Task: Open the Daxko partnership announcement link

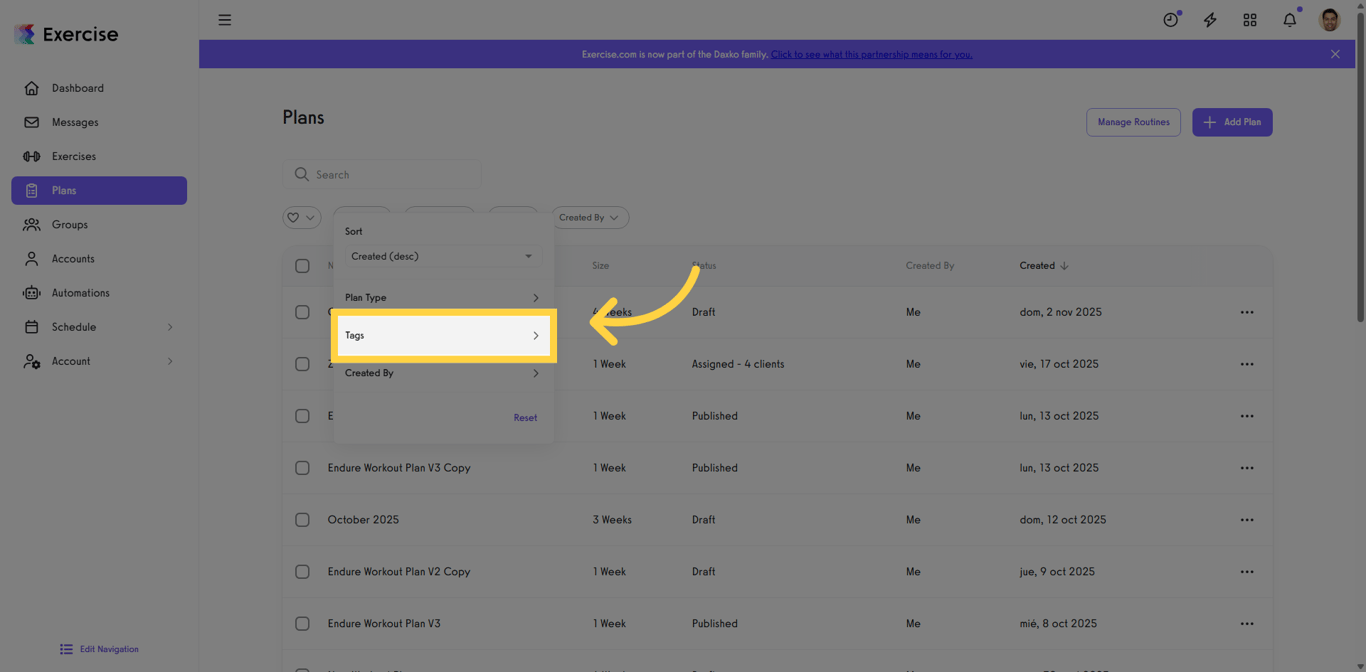Action: tap(871, 54)
